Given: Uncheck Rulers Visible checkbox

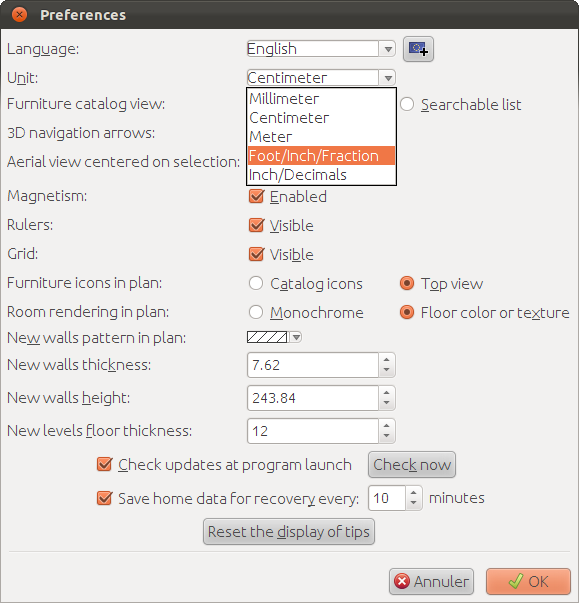Looking at the screenshot, I should [256, 225].
